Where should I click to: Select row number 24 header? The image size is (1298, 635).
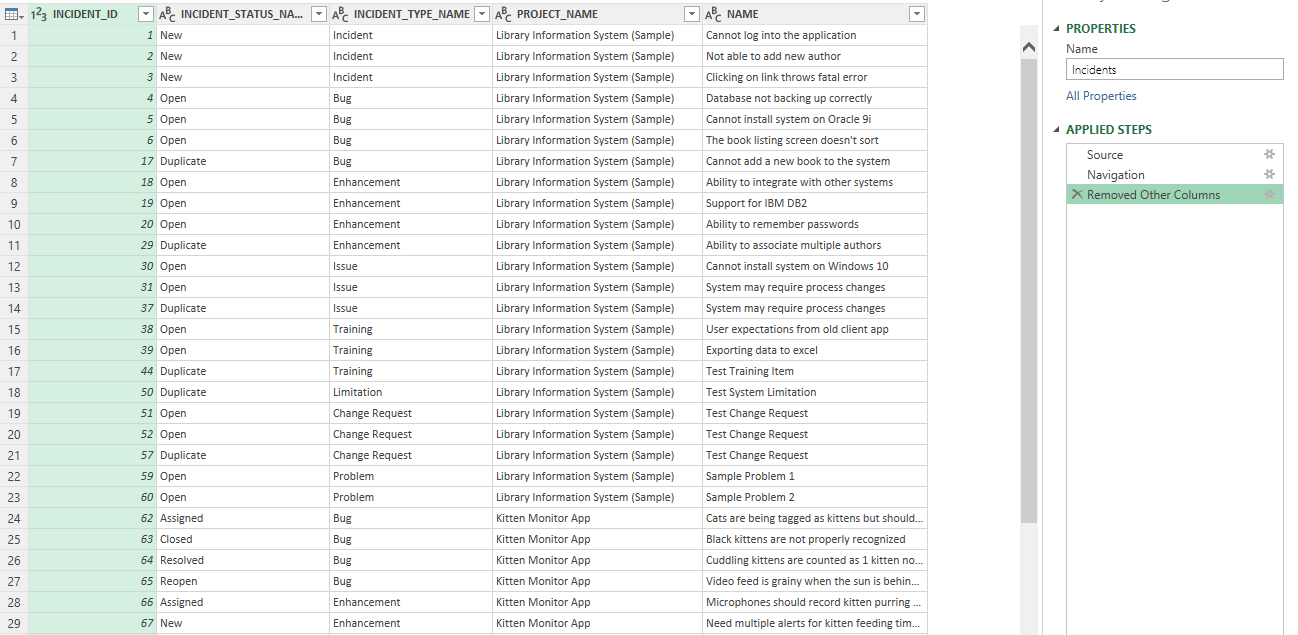[x=14, y=518]
